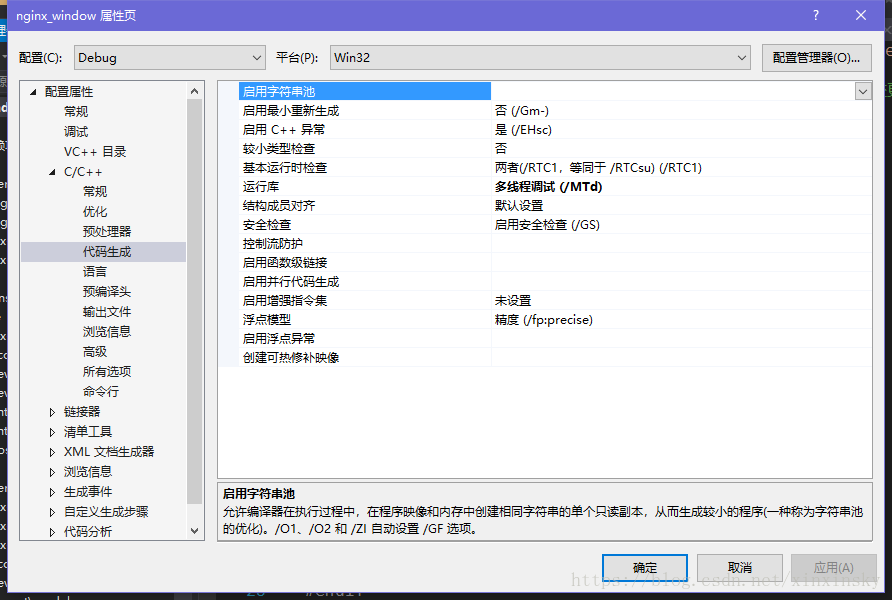
Task: Select the 优化 tree item
Action: coord(95,212)
